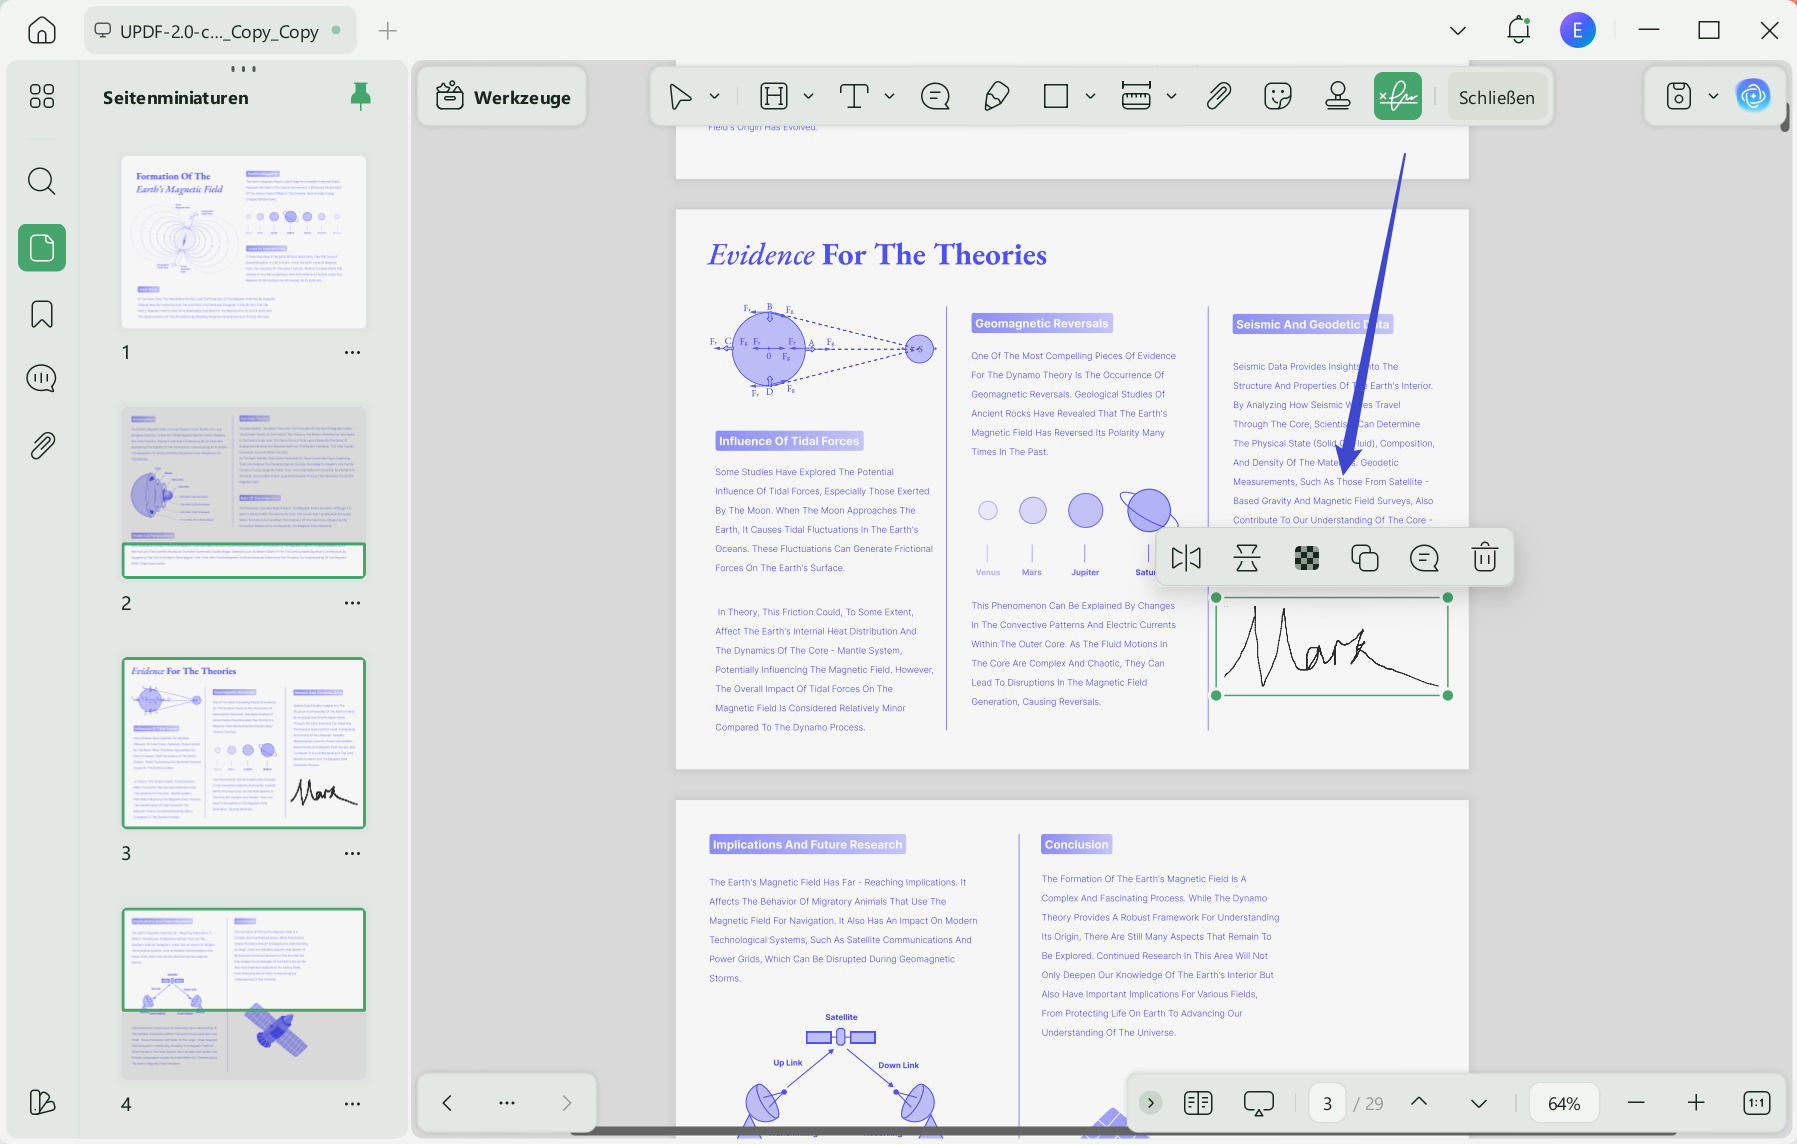Open the Attachments panel in sidebar
This screenshot has height=1144, width=1797.
42,445
